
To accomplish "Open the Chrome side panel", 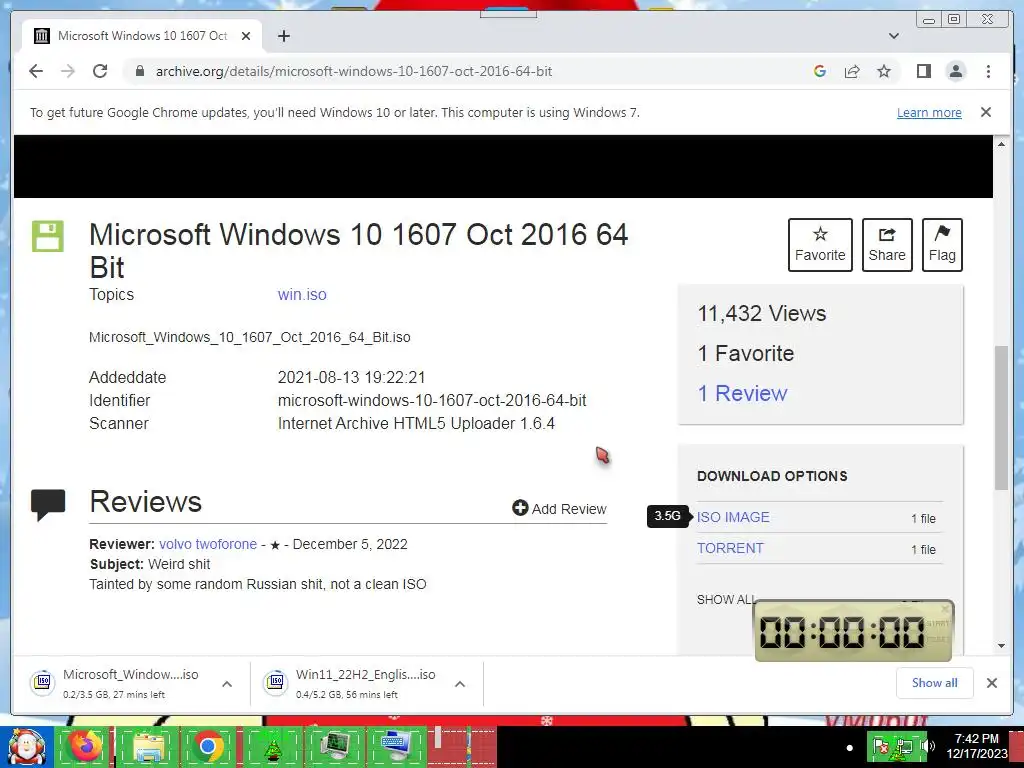I will coord(923,71).
